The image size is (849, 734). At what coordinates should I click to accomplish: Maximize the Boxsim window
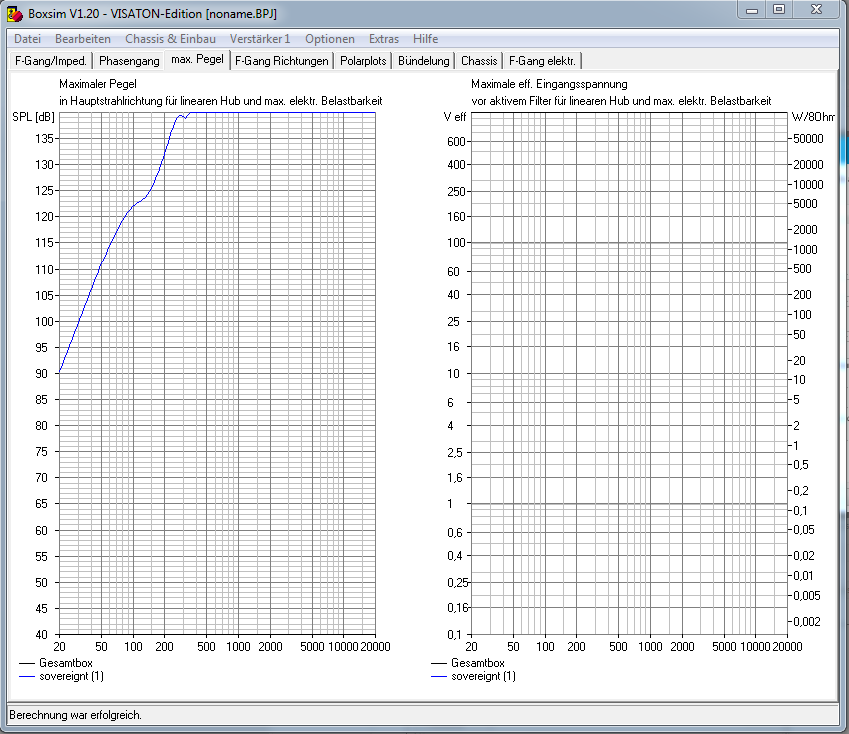(x=779, y=10)
